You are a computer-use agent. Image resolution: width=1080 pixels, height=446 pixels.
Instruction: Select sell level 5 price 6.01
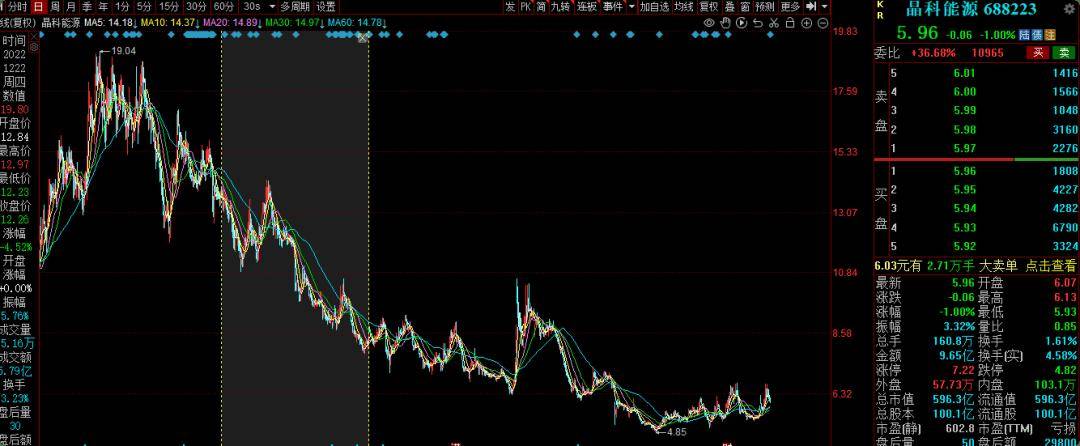pyautogui.click(x=965, y=73)
